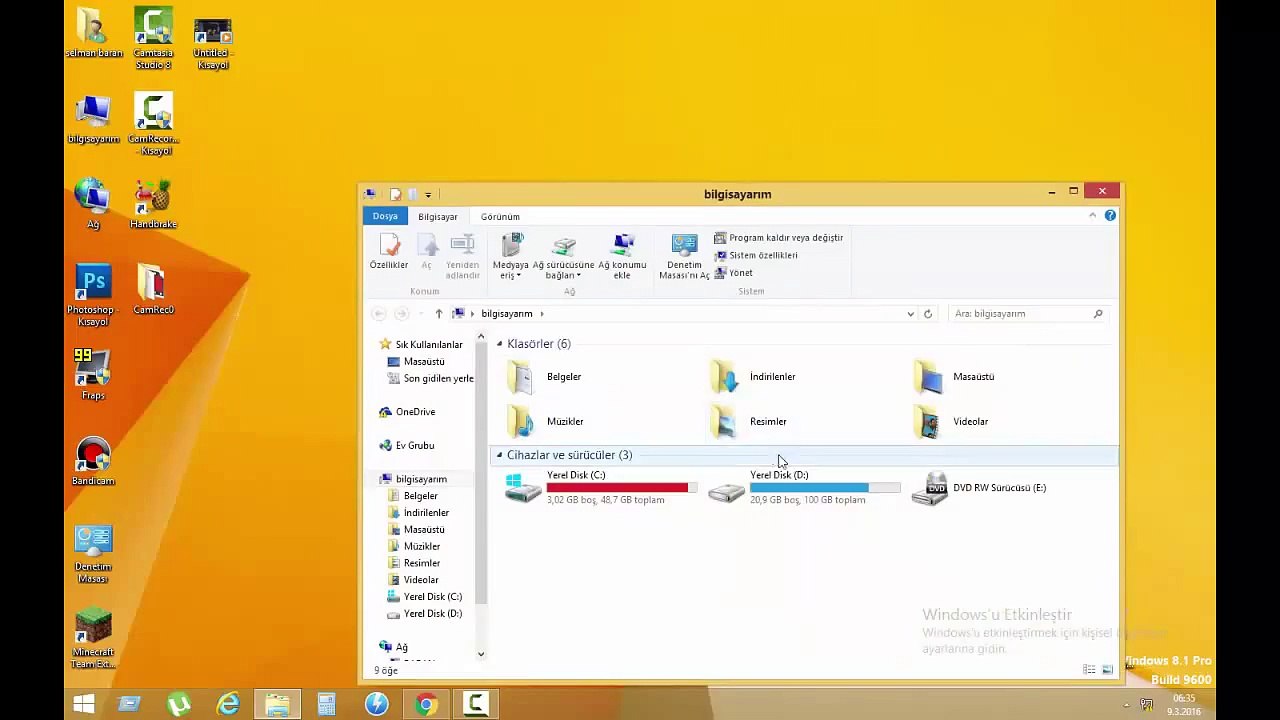Switch to details view in status bar
This screenshot has height=720, width=1280.
1089,670
